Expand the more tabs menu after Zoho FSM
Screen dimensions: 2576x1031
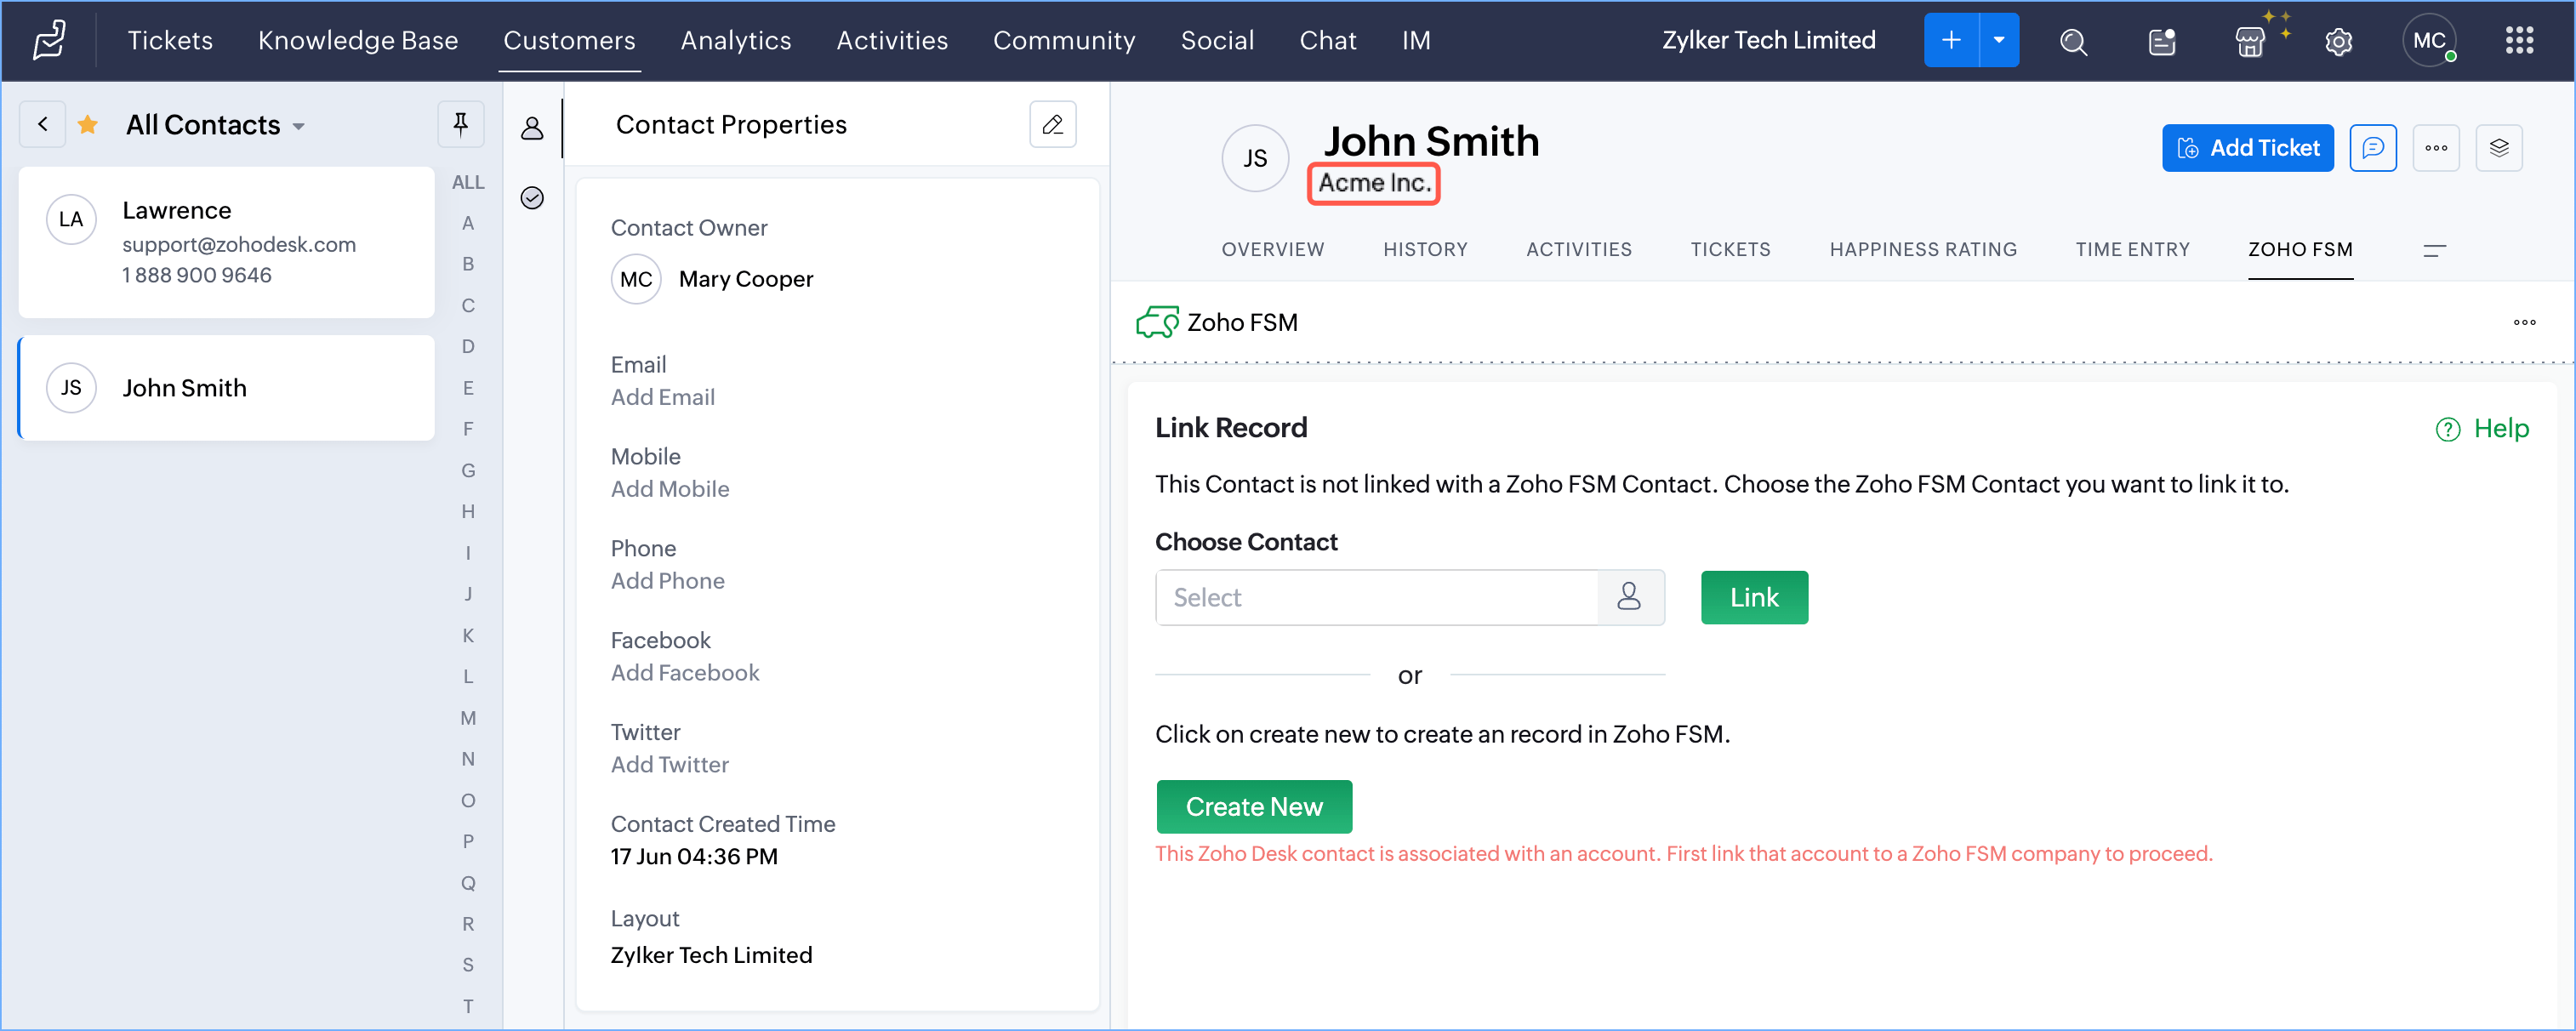tap(2434, 250)
